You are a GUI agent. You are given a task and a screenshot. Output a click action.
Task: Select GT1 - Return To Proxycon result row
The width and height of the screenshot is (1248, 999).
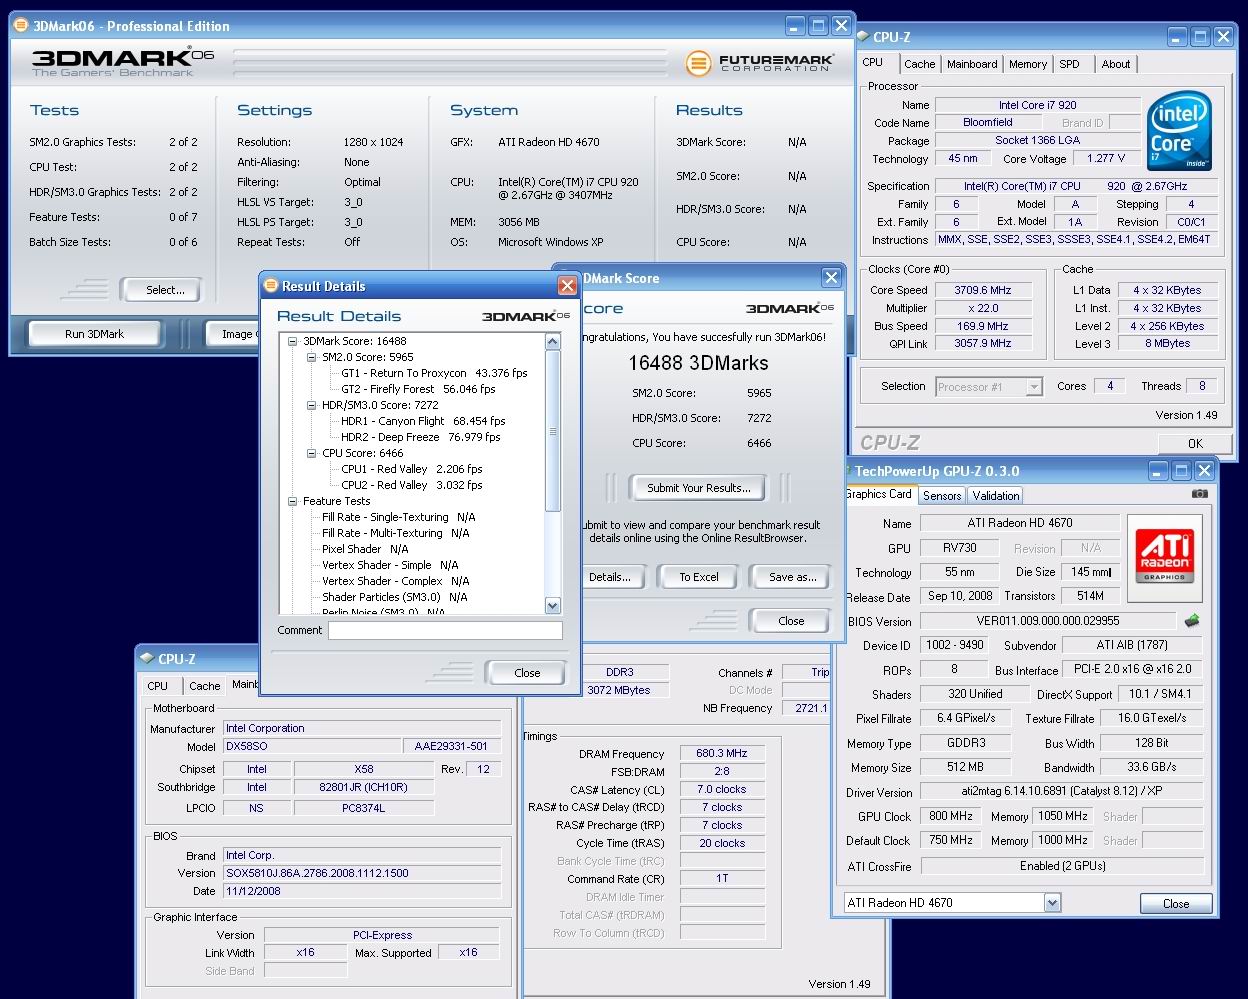[434, 373]
